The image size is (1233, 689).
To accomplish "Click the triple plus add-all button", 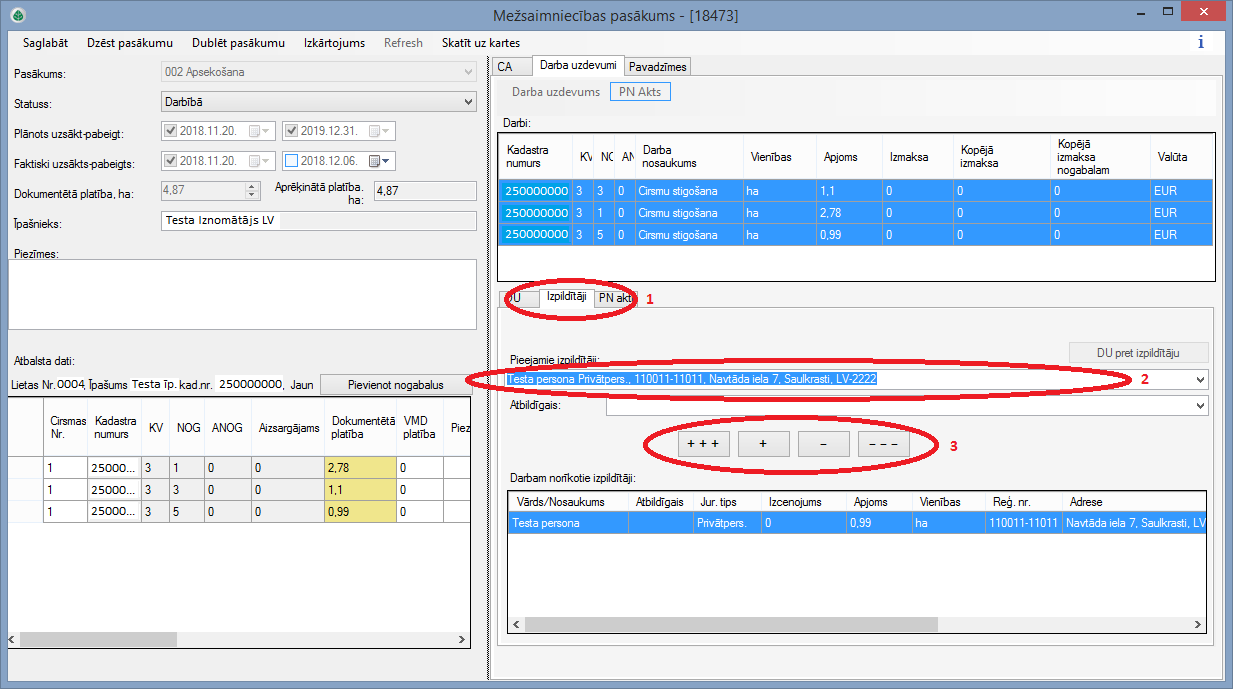I will tap(704, 444).
